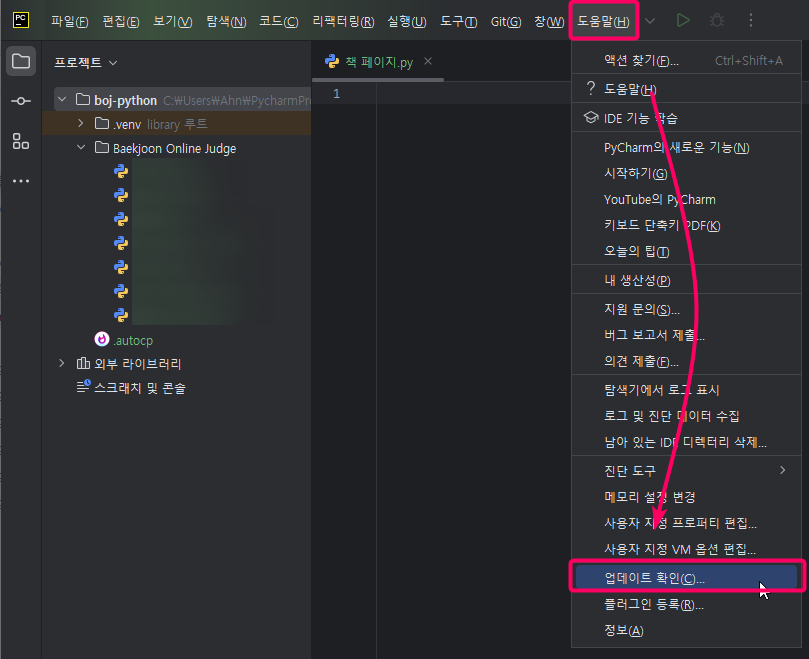Select the .venv library root folder

176,124
